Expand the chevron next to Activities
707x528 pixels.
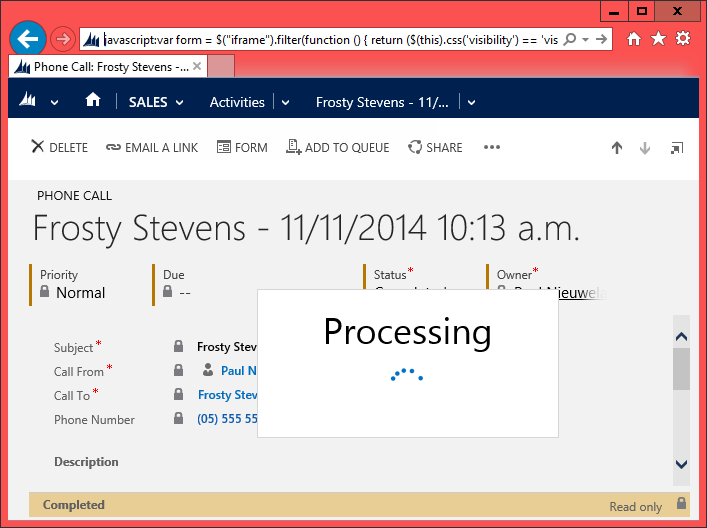[285, 102]
